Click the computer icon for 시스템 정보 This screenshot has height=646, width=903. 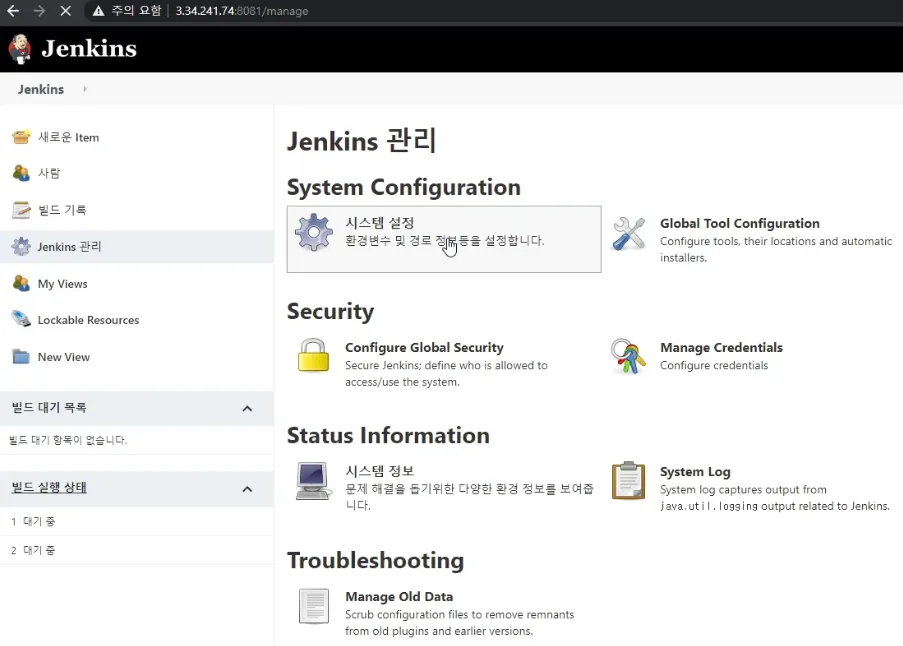pos(314,480)
